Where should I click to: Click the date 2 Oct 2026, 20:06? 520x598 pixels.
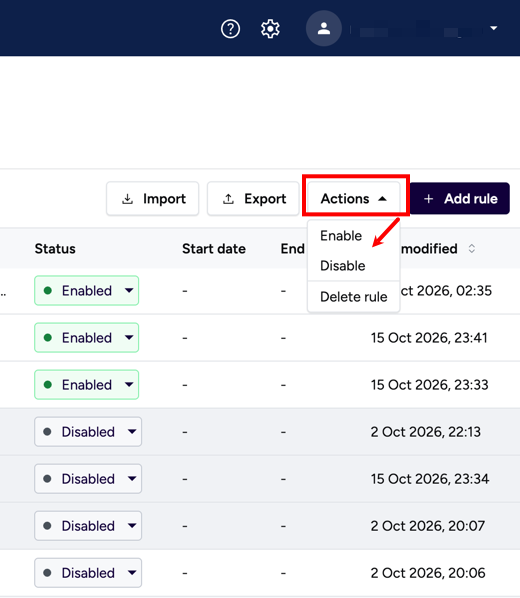click(428, 573)
